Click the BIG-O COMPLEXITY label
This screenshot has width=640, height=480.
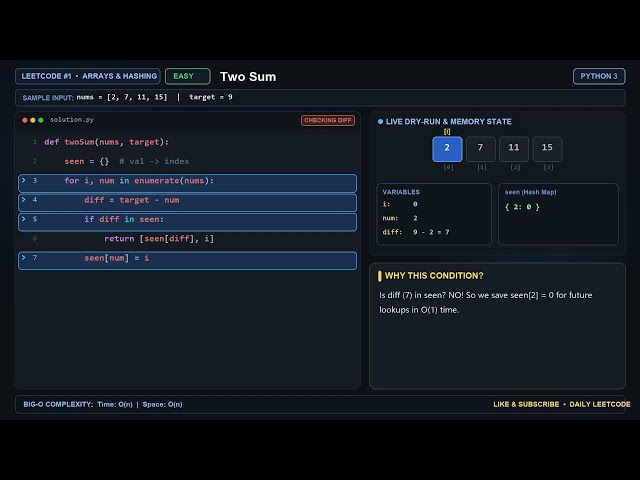(x=58, y=404)
